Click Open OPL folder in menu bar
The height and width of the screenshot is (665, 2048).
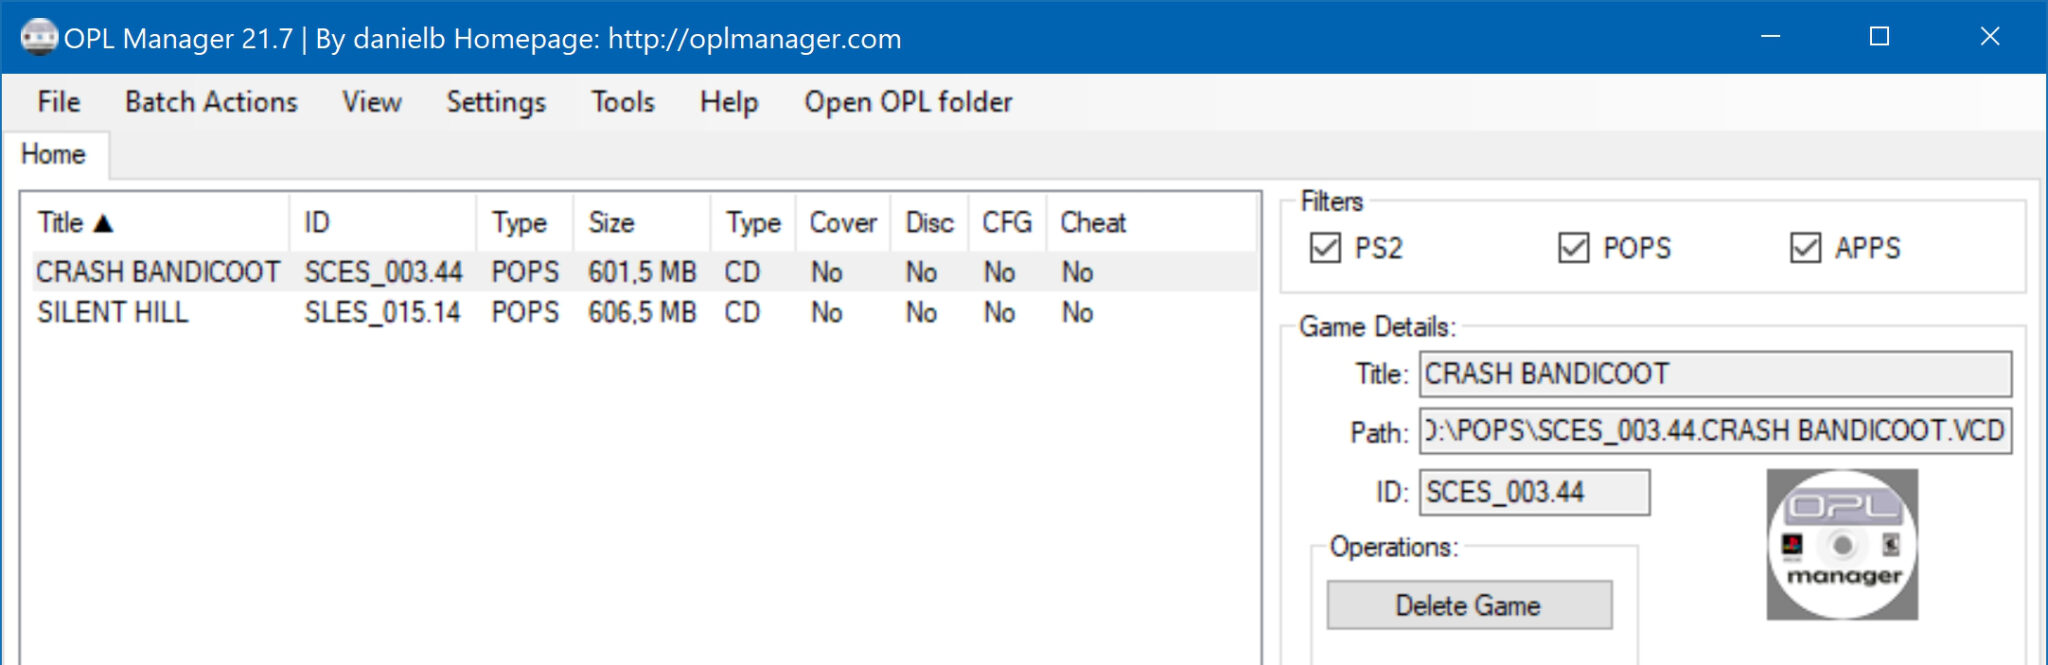tap(908, 102)
